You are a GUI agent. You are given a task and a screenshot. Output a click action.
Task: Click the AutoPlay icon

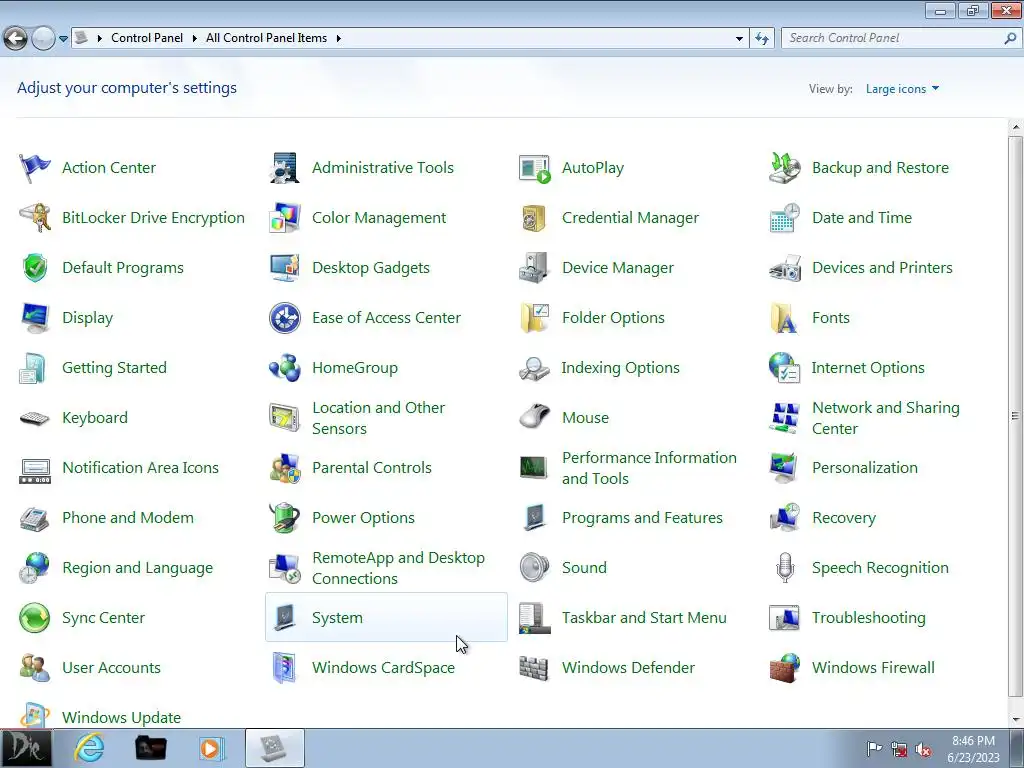click(535, 168)
